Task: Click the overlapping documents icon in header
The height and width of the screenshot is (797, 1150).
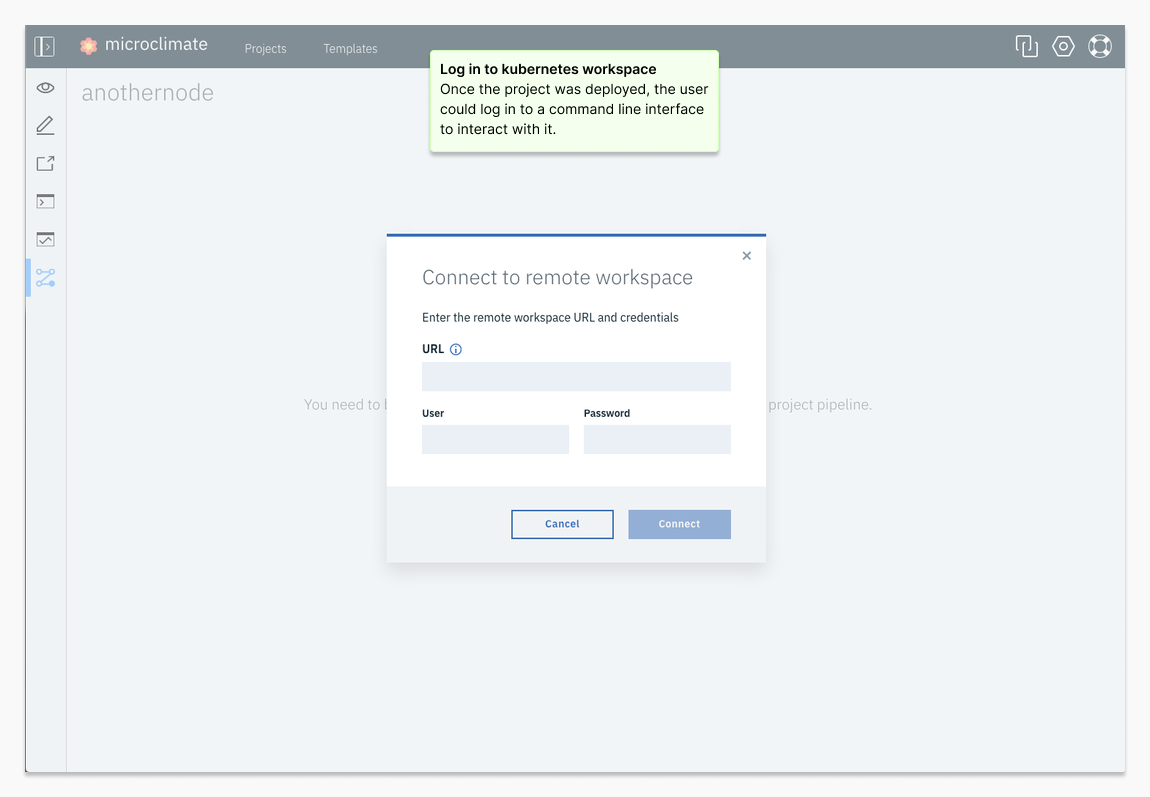Action: coord(1026,46)
